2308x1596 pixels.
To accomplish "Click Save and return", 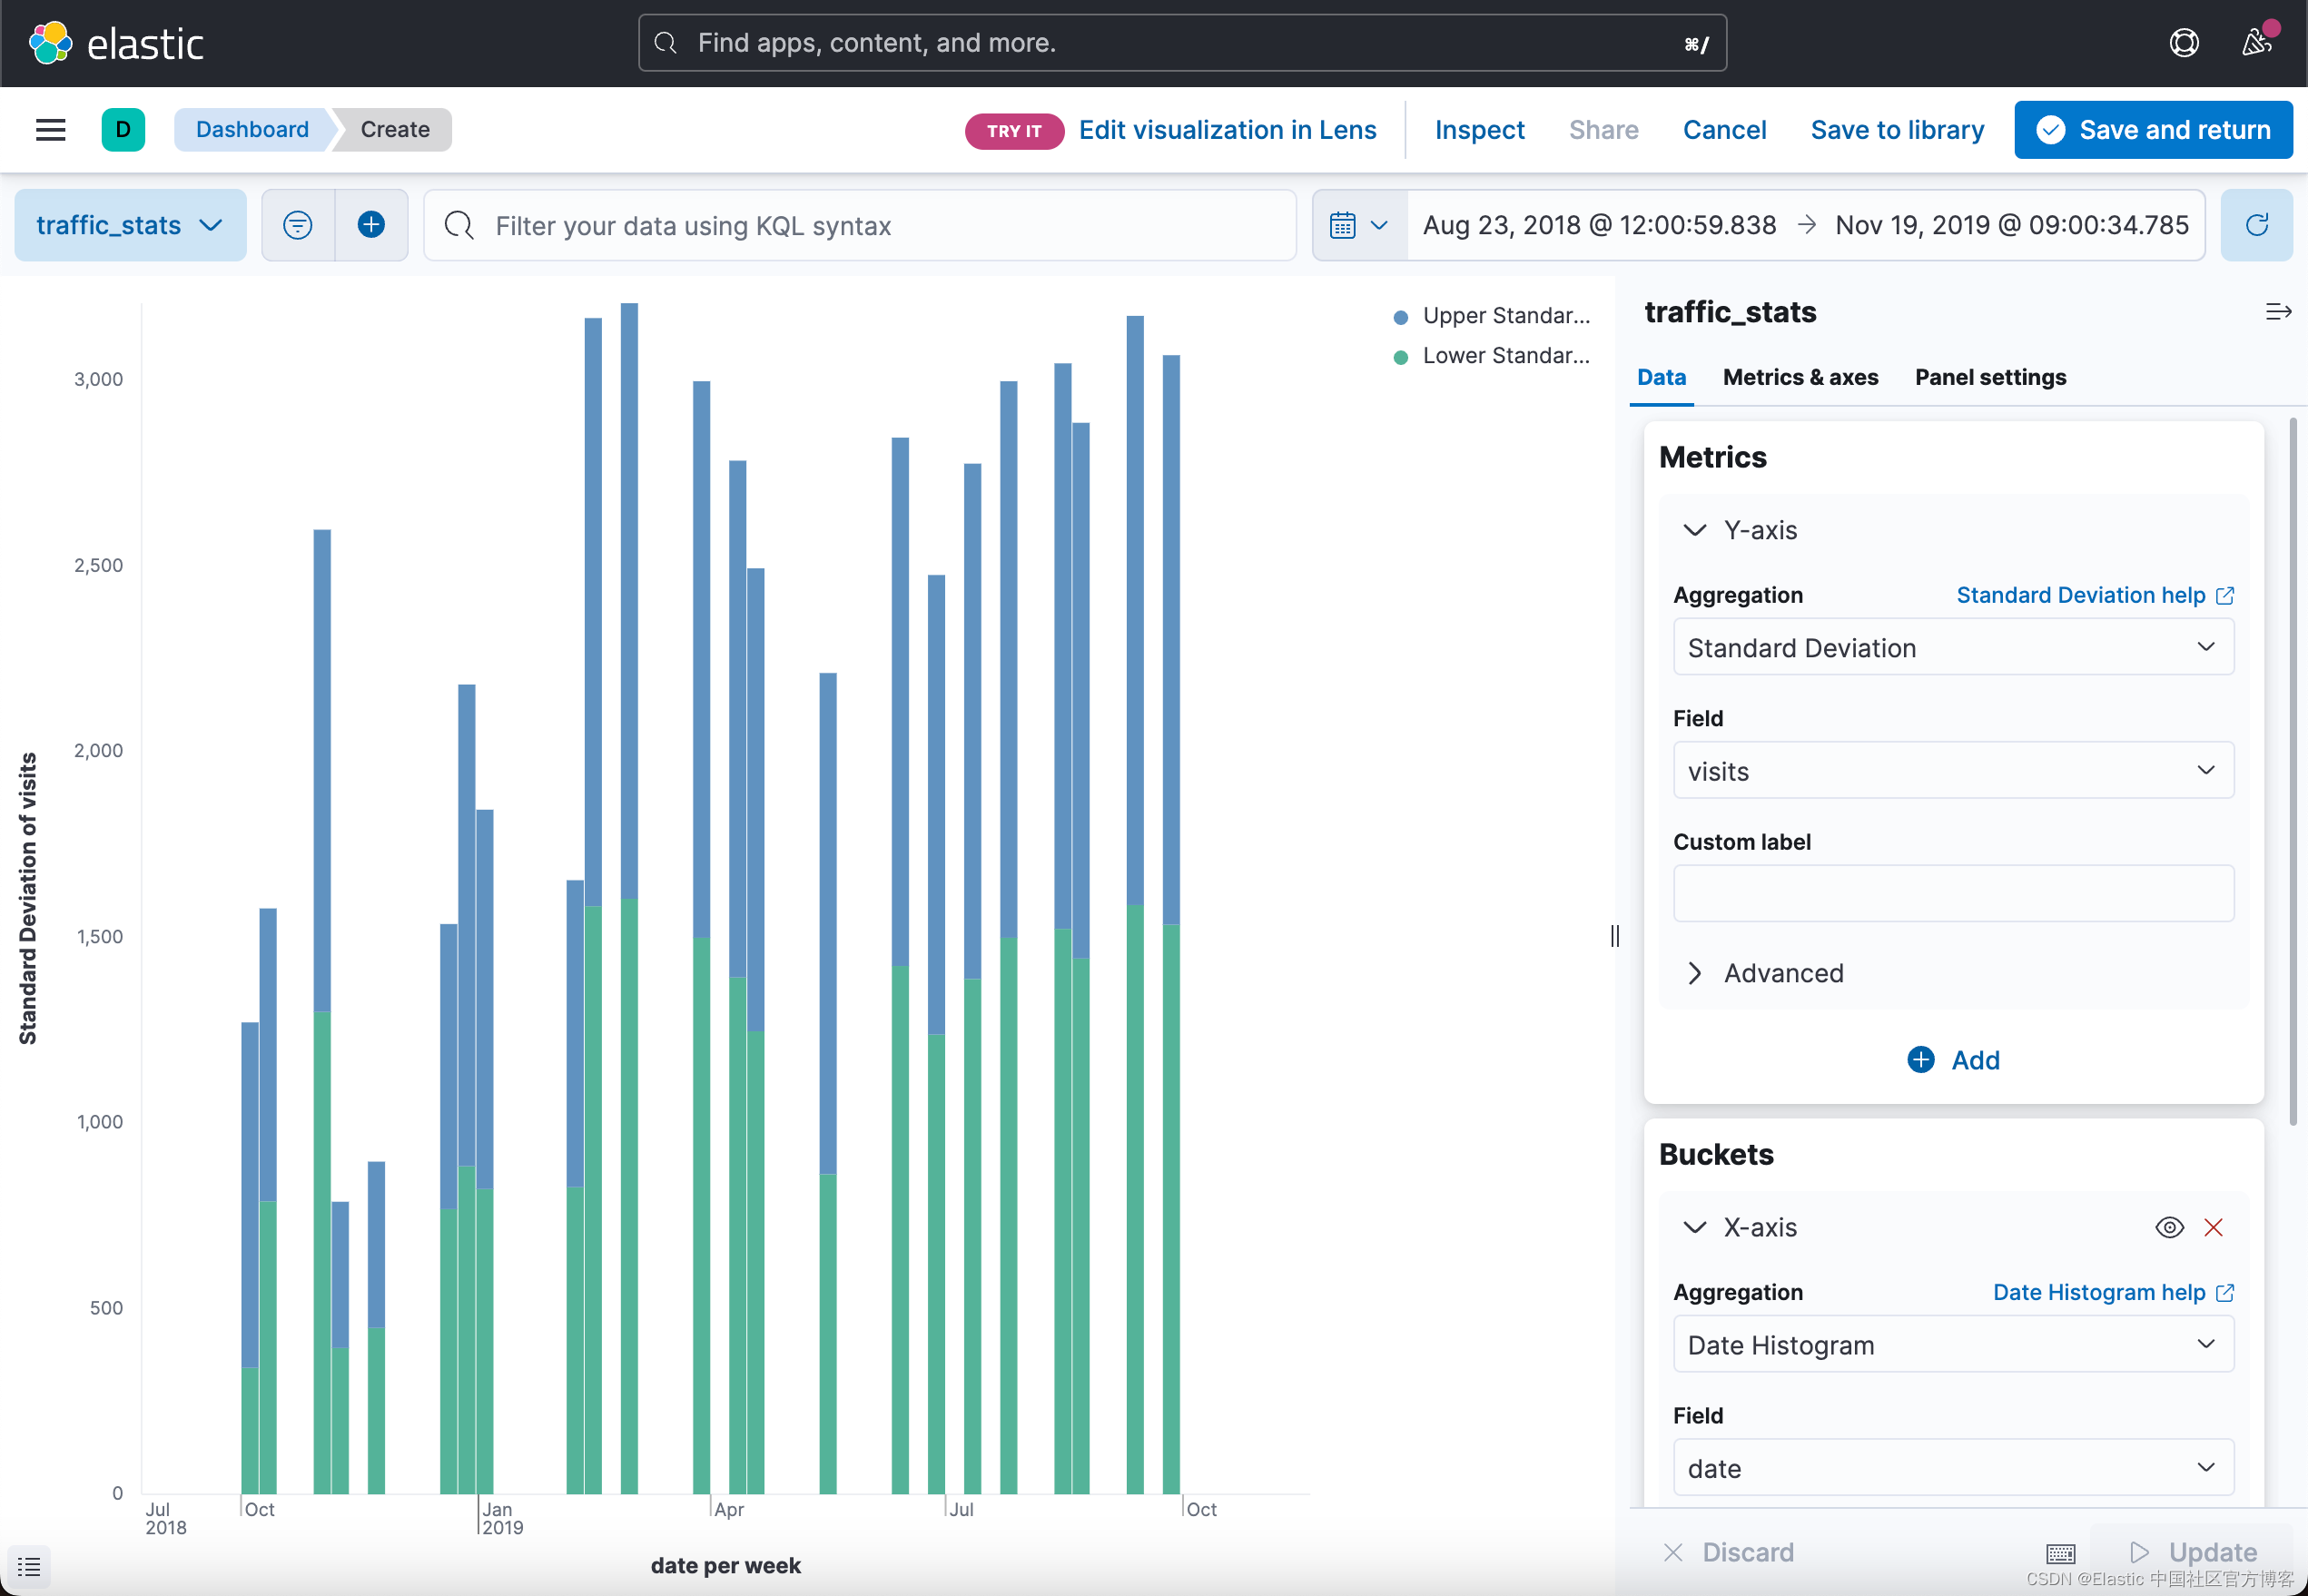I will pyautogui.click(x=2152, y=130).
